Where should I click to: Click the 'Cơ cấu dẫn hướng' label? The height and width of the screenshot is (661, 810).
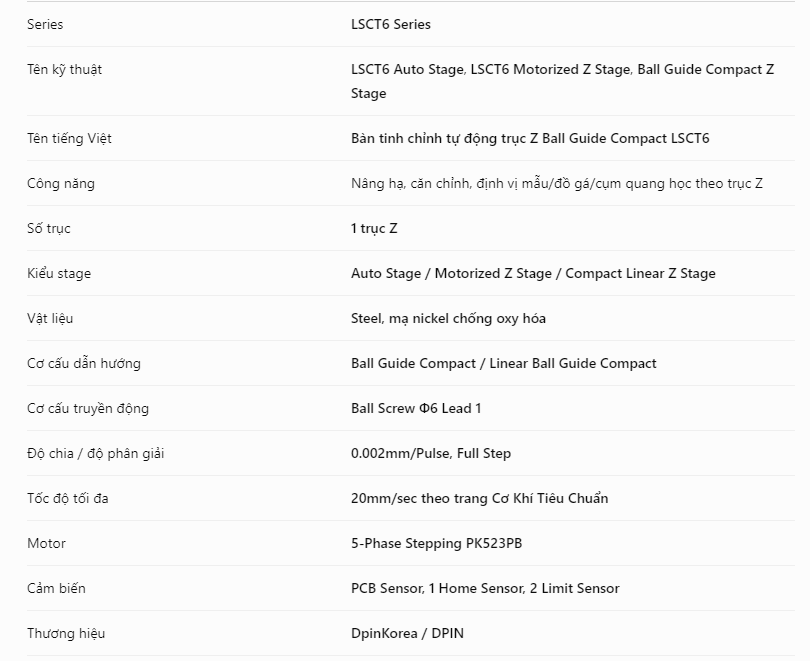[84, 363]
